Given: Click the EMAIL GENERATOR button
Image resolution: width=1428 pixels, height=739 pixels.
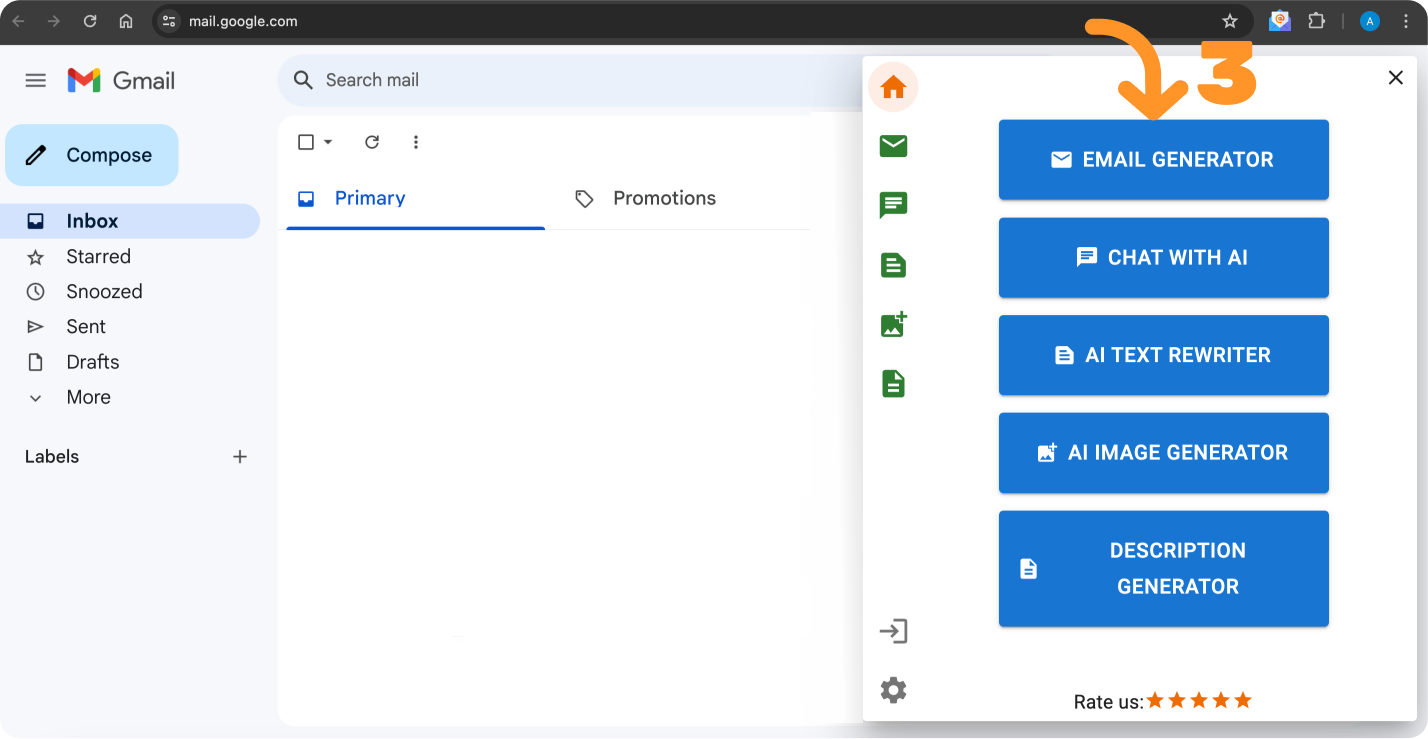Looking at the screenshot, I should click(x=1163, y=160).
